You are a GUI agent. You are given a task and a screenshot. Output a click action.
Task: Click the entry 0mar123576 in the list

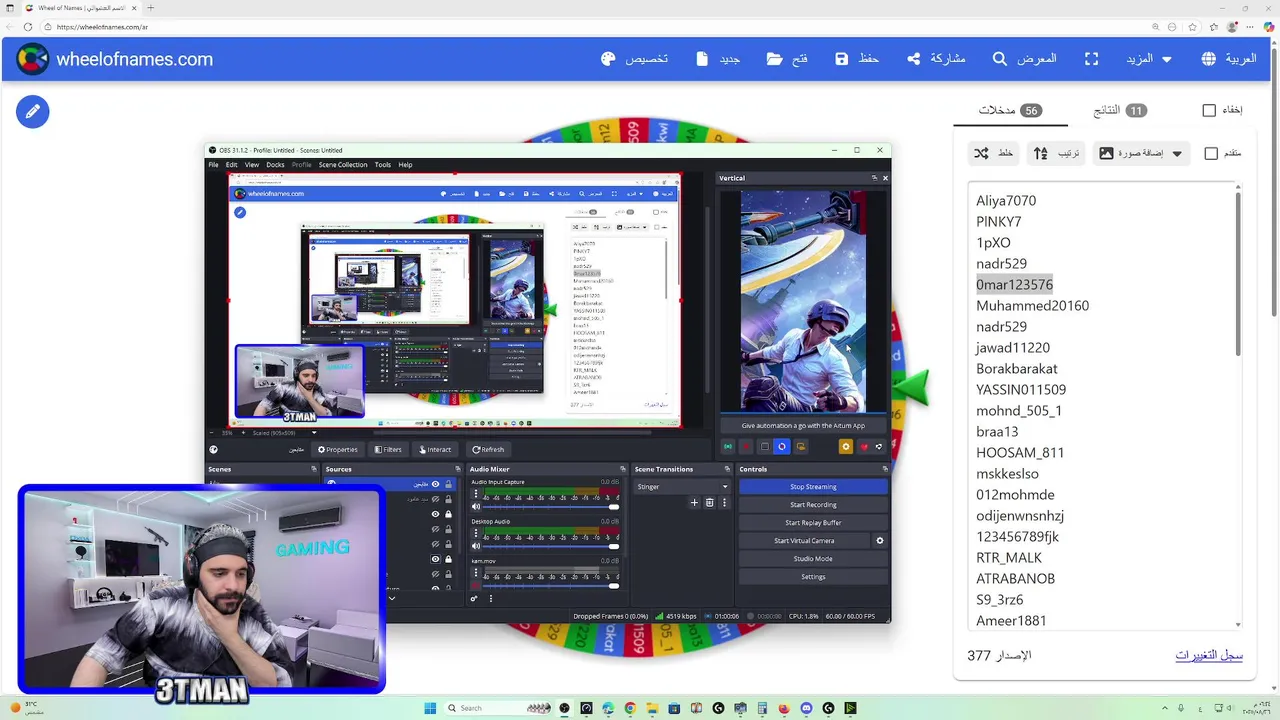click(x=1014, y=285)
